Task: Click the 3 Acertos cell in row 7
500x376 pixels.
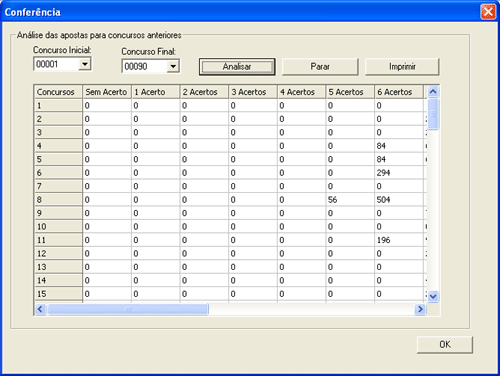Action: click(x=253, y=186)
